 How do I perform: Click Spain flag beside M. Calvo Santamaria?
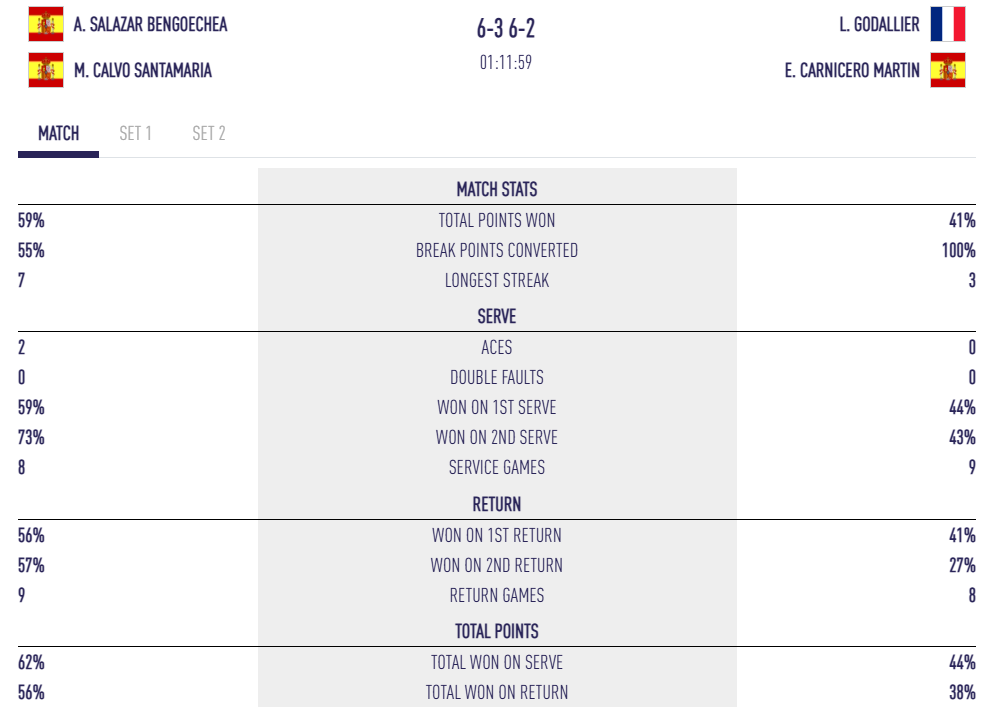pos(46,70)
